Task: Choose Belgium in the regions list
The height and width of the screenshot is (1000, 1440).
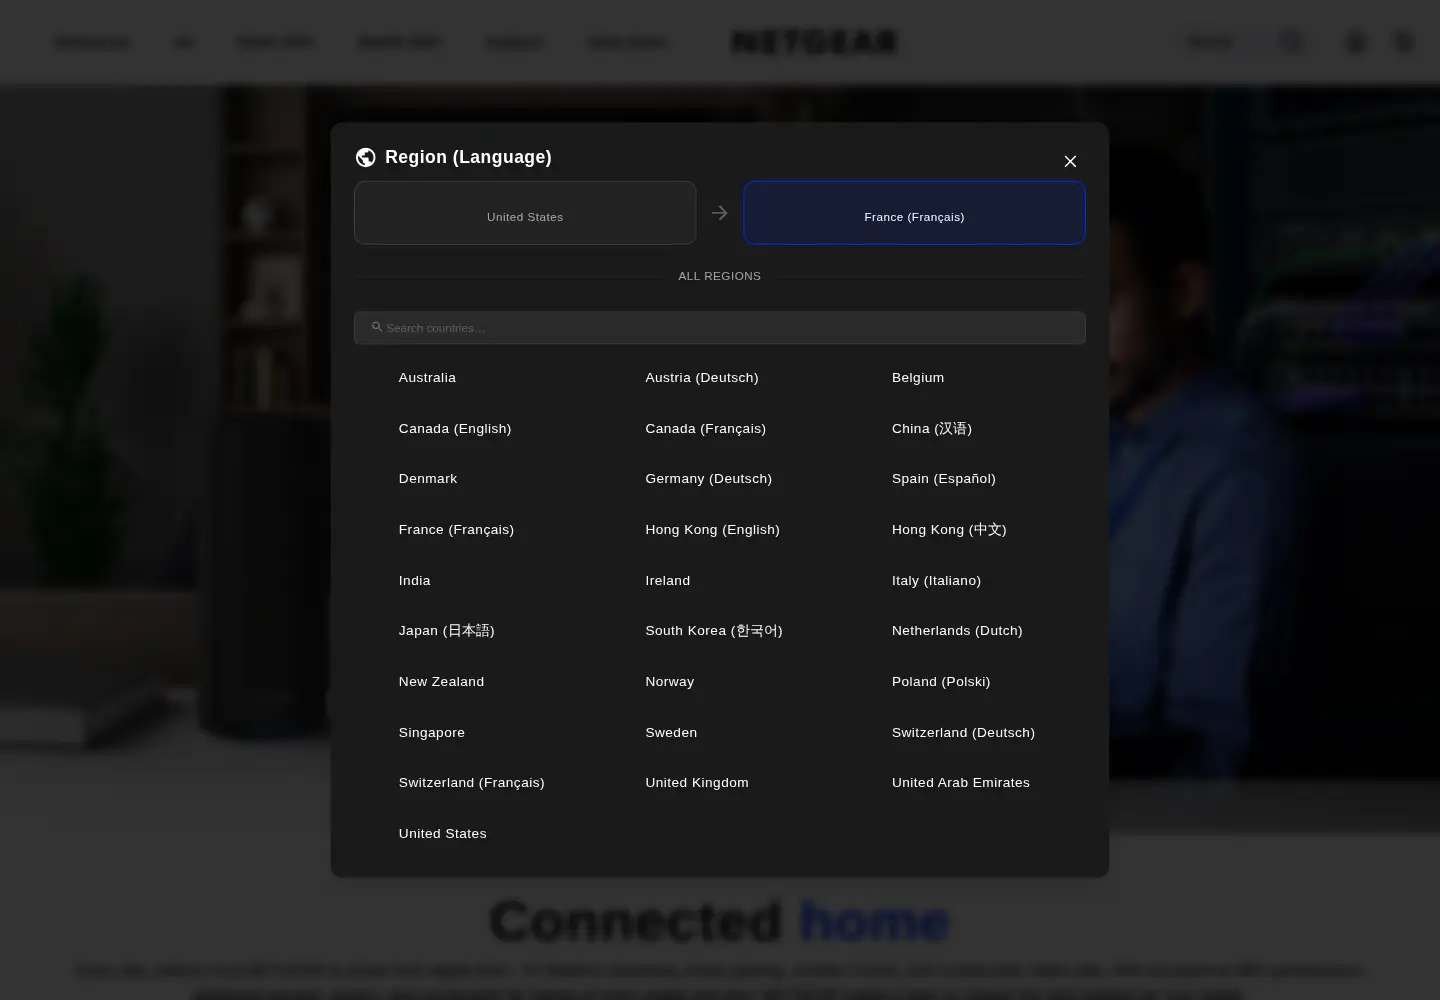Action: coord(918,378)
